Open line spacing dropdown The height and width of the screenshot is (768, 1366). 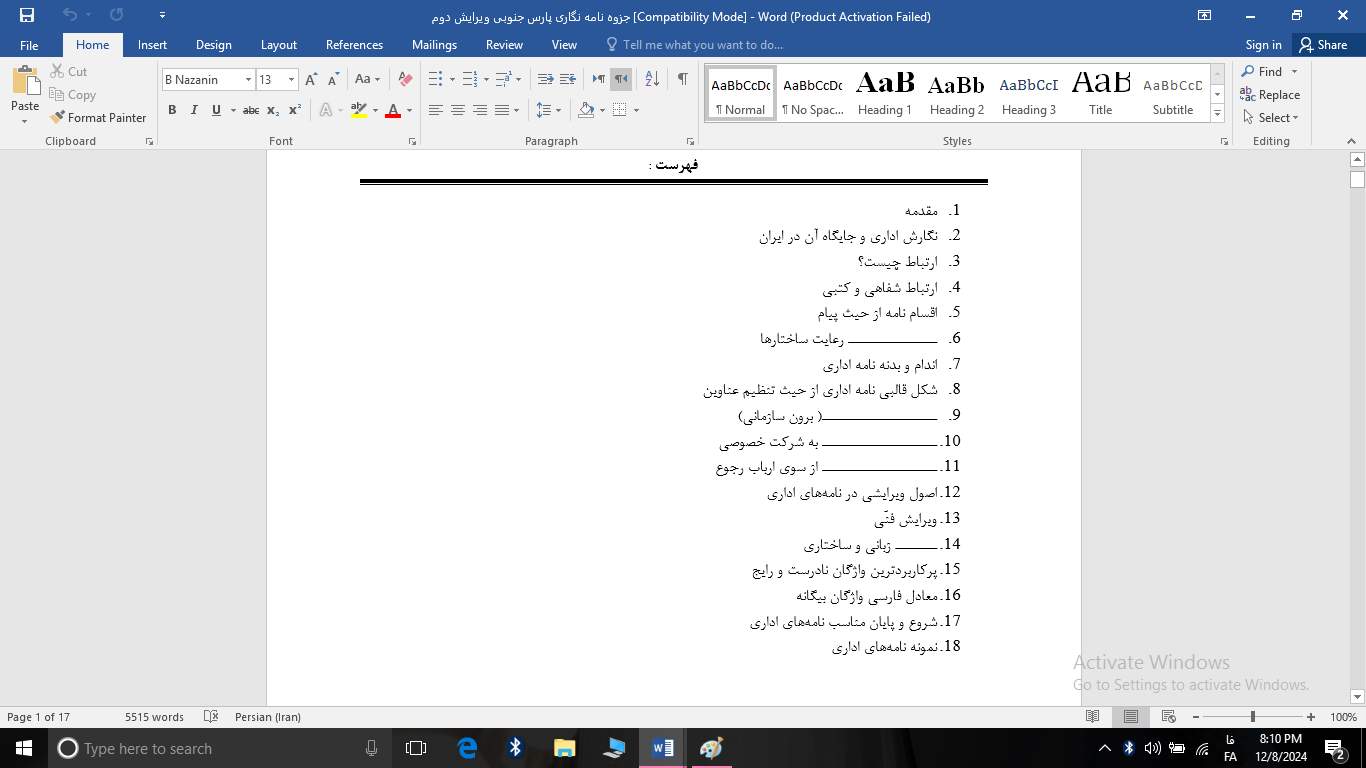pos(549,110)
